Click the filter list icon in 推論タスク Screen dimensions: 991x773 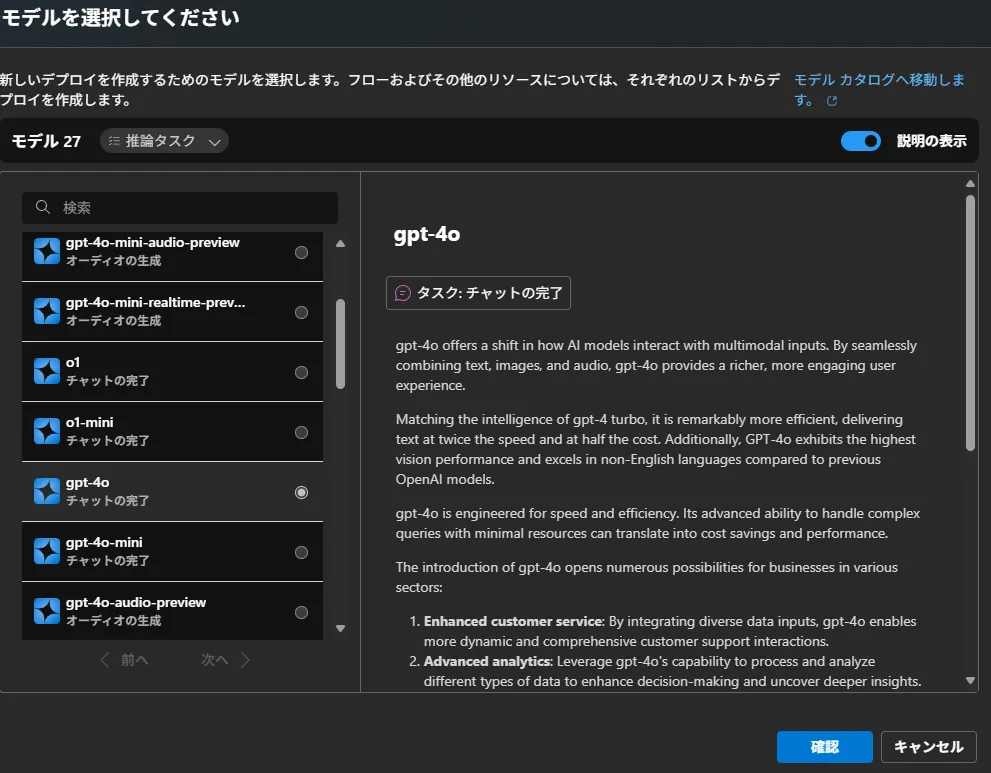114,141
